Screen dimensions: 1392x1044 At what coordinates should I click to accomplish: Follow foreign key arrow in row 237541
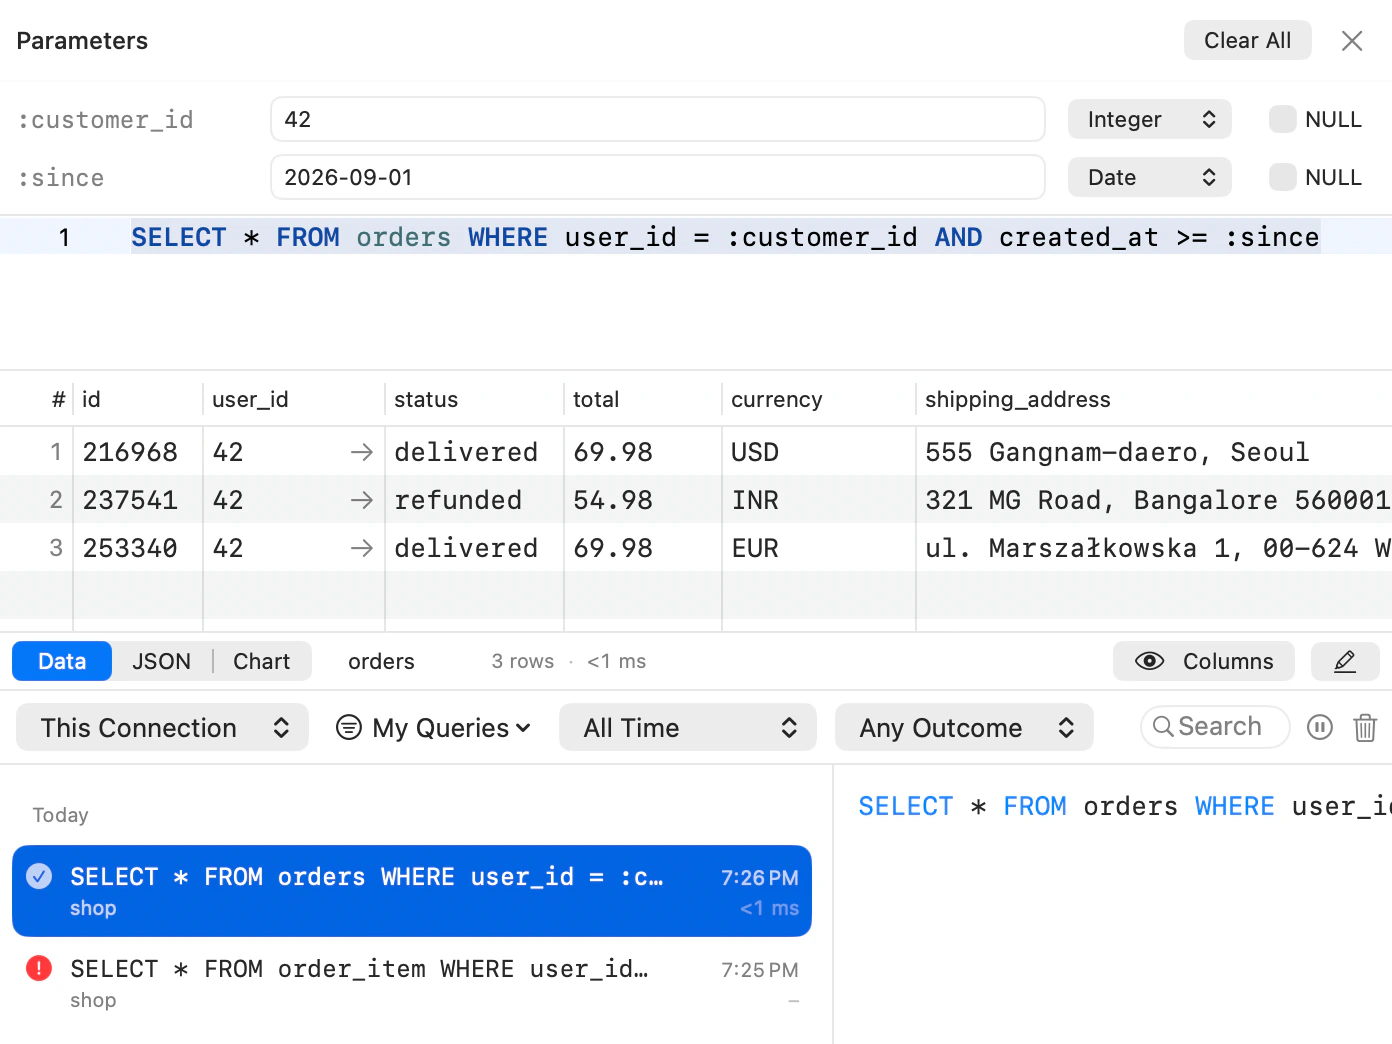[x=362, y=500]
